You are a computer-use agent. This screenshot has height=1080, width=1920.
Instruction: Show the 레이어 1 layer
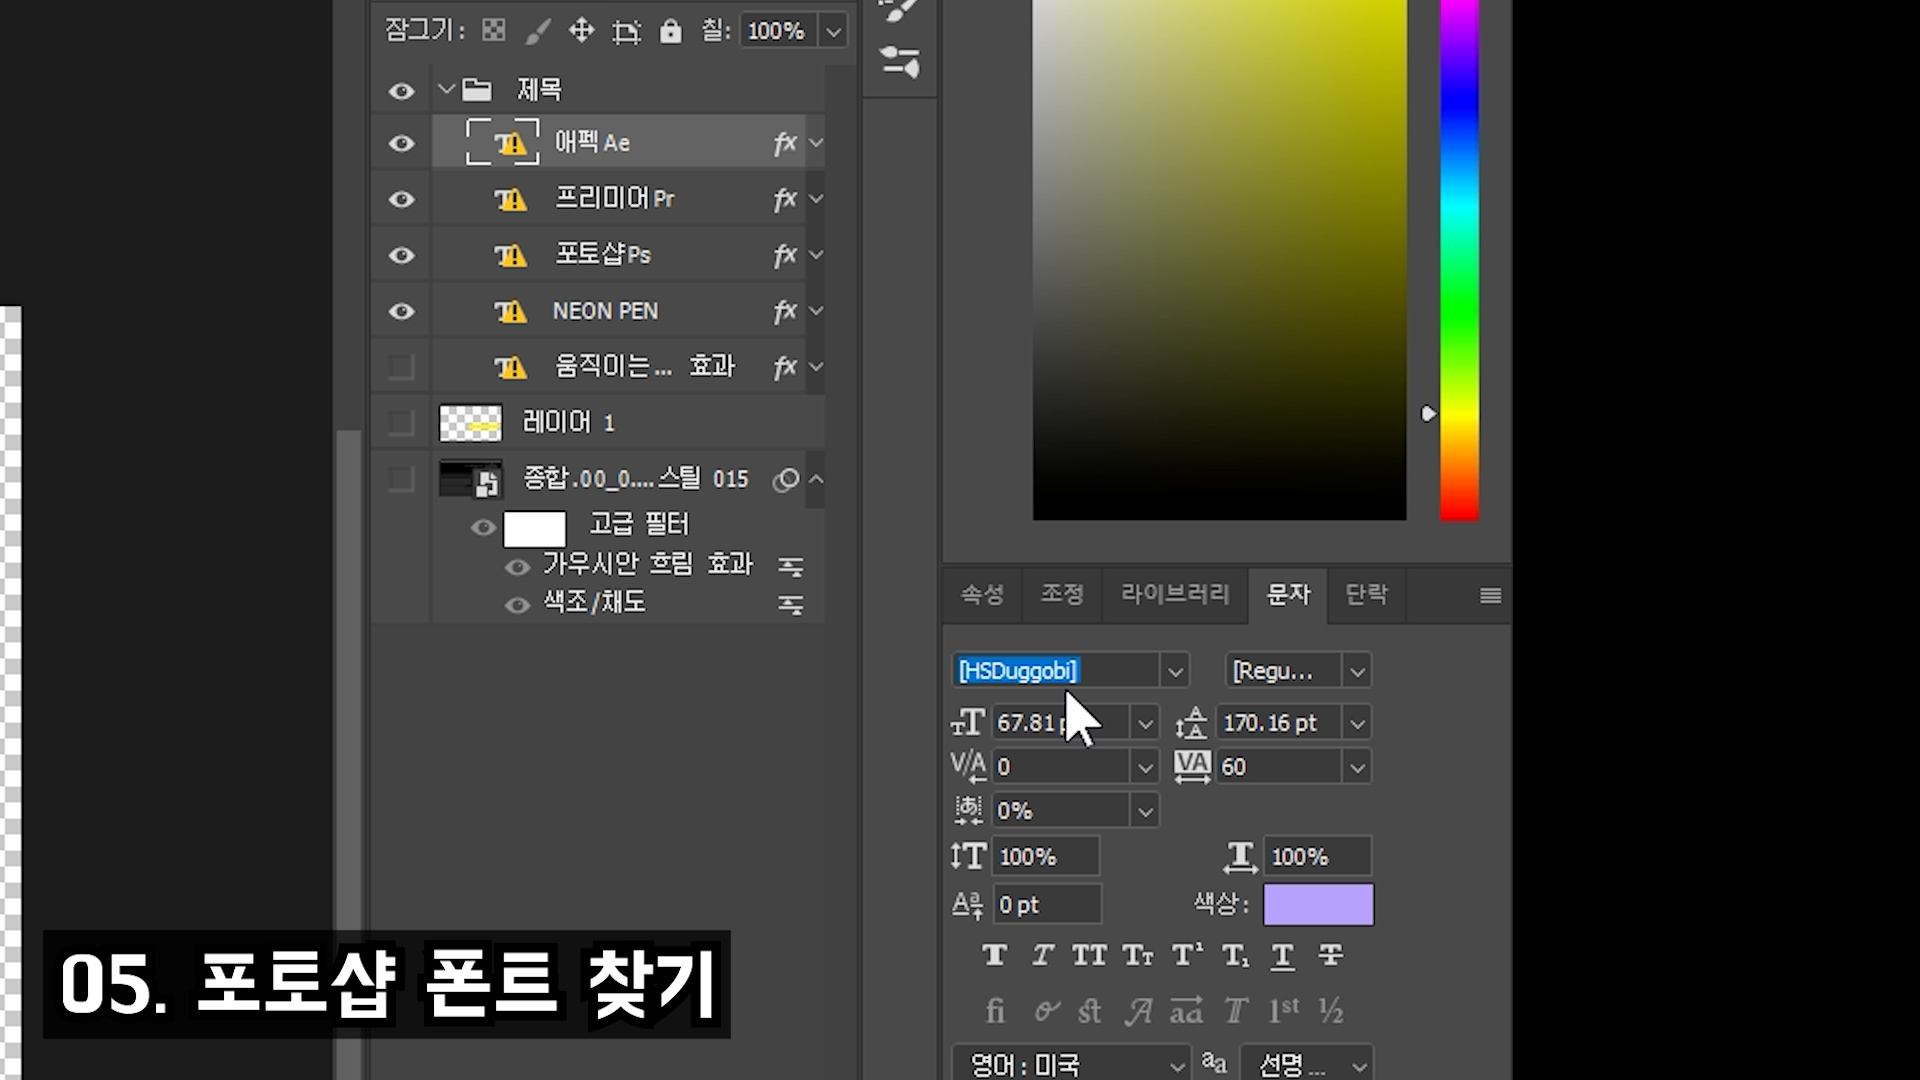(x=401, y=423)
